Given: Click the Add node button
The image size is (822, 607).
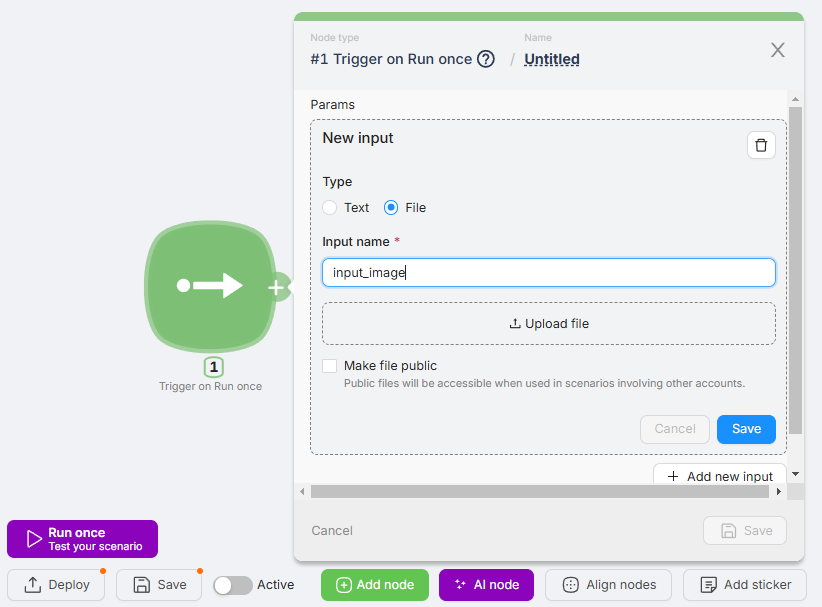Looking at the screenshot, I should coord(374,585).
